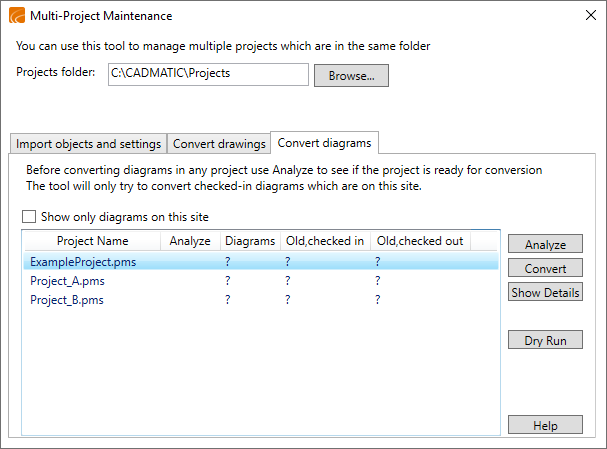Click the Analyze column header

coord(190,241)
